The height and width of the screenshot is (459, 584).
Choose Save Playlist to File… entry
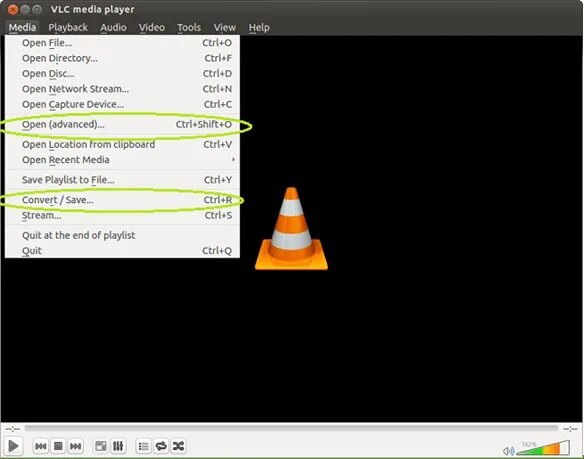(x=123, y=180)
